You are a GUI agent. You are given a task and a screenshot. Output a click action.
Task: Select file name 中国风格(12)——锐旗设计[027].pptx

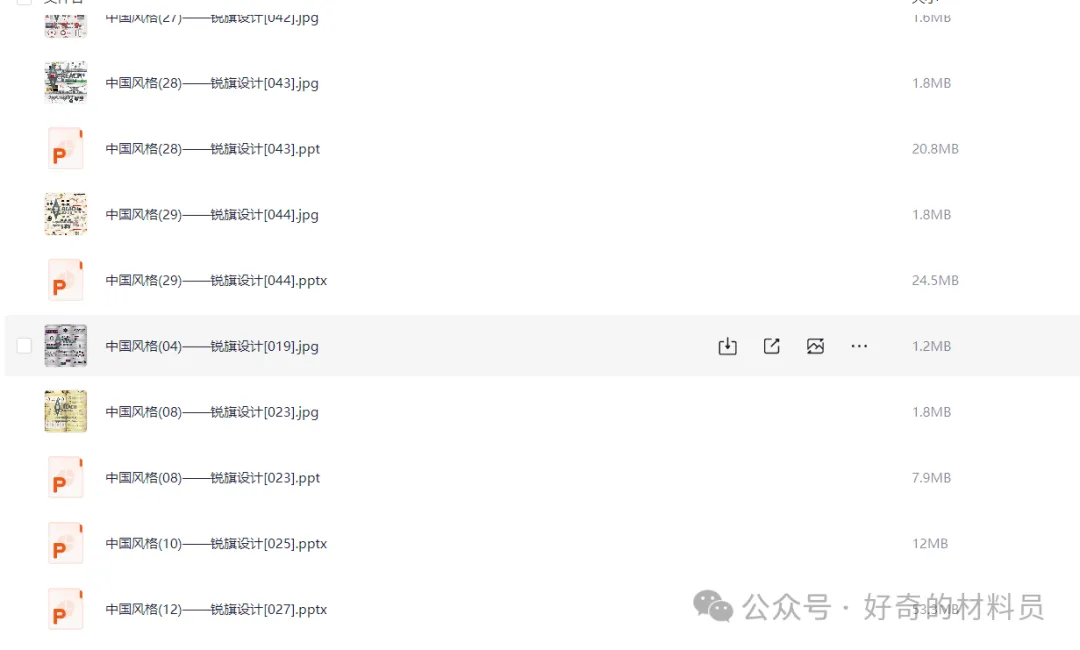coord(216,609)
